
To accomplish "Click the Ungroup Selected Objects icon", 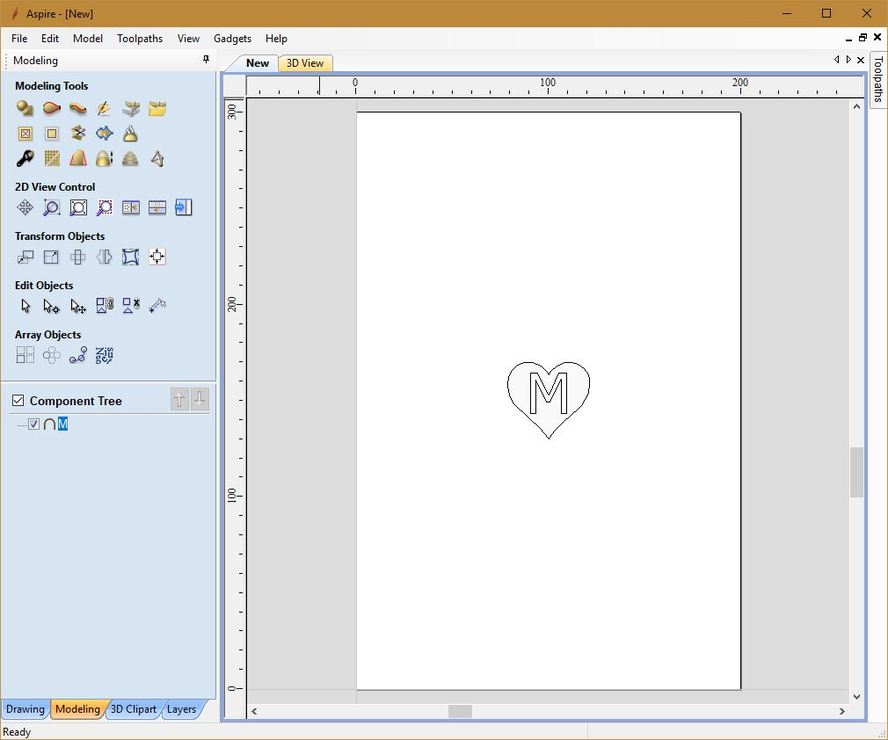I will click(131, 306).
